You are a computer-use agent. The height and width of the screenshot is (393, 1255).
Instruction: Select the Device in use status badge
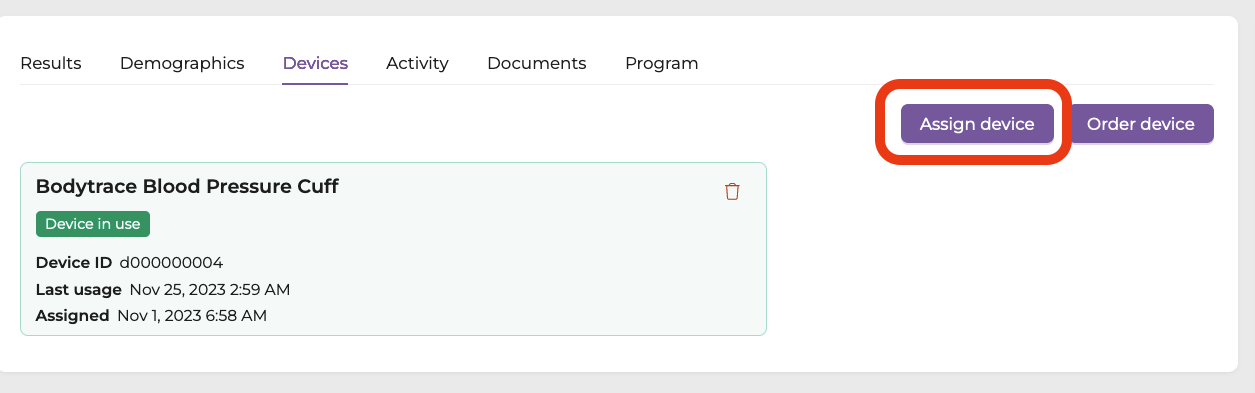coord(93,224)
